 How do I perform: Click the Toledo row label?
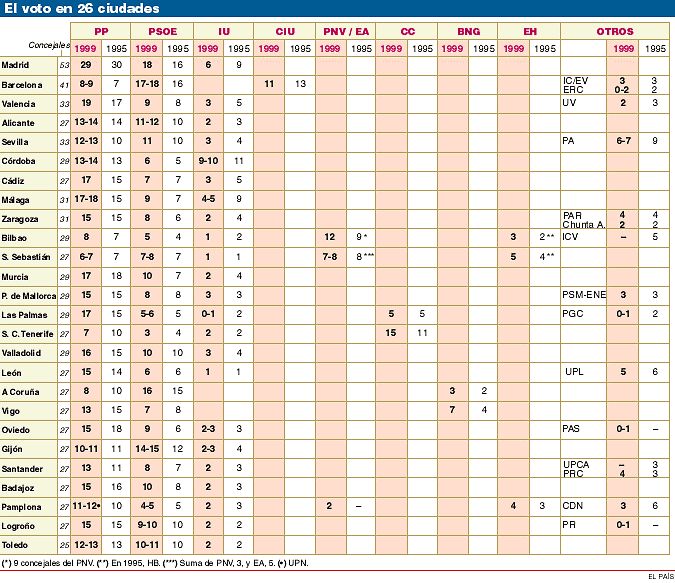click(x=14, y=545)
